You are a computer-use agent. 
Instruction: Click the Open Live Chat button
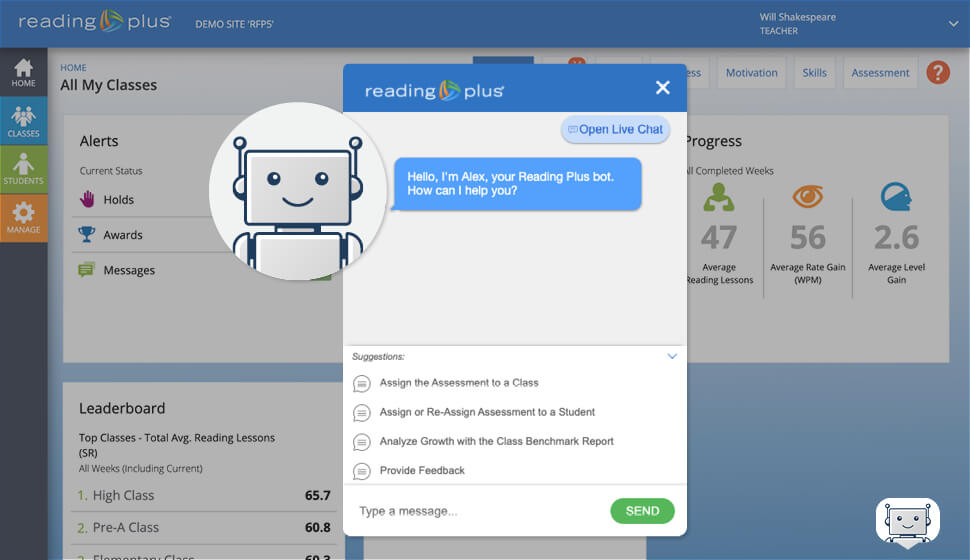pyautogui.click(x=616, y=129)
